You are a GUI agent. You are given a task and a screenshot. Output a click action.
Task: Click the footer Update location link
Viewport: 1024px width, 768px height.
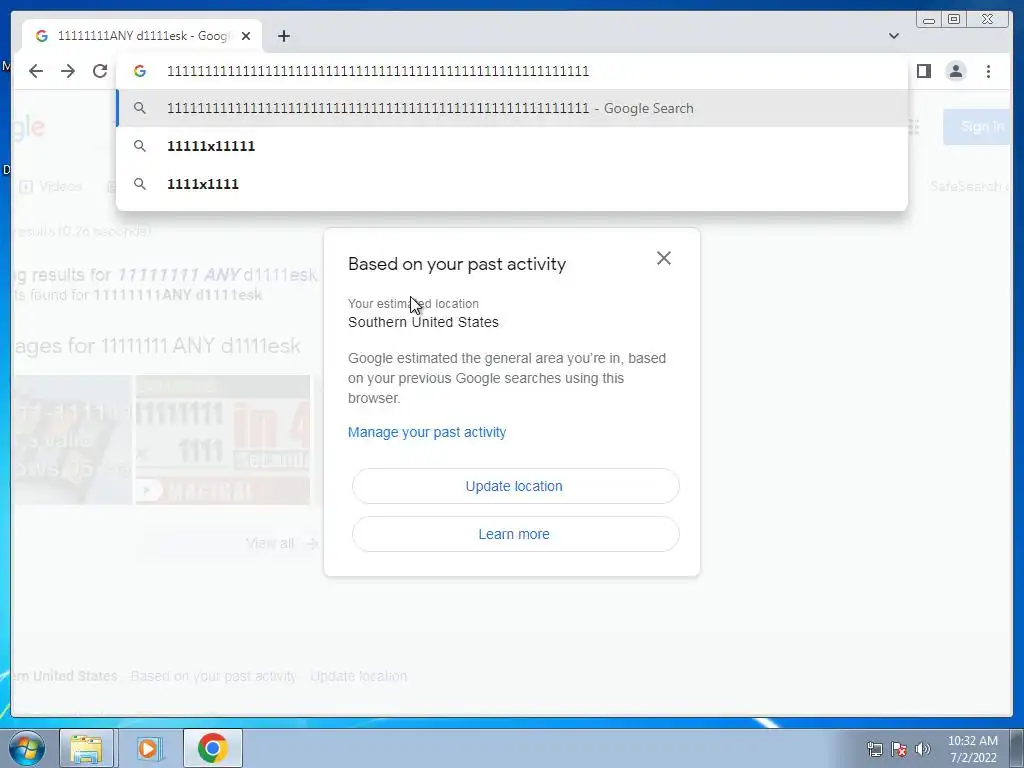(359, 676)
